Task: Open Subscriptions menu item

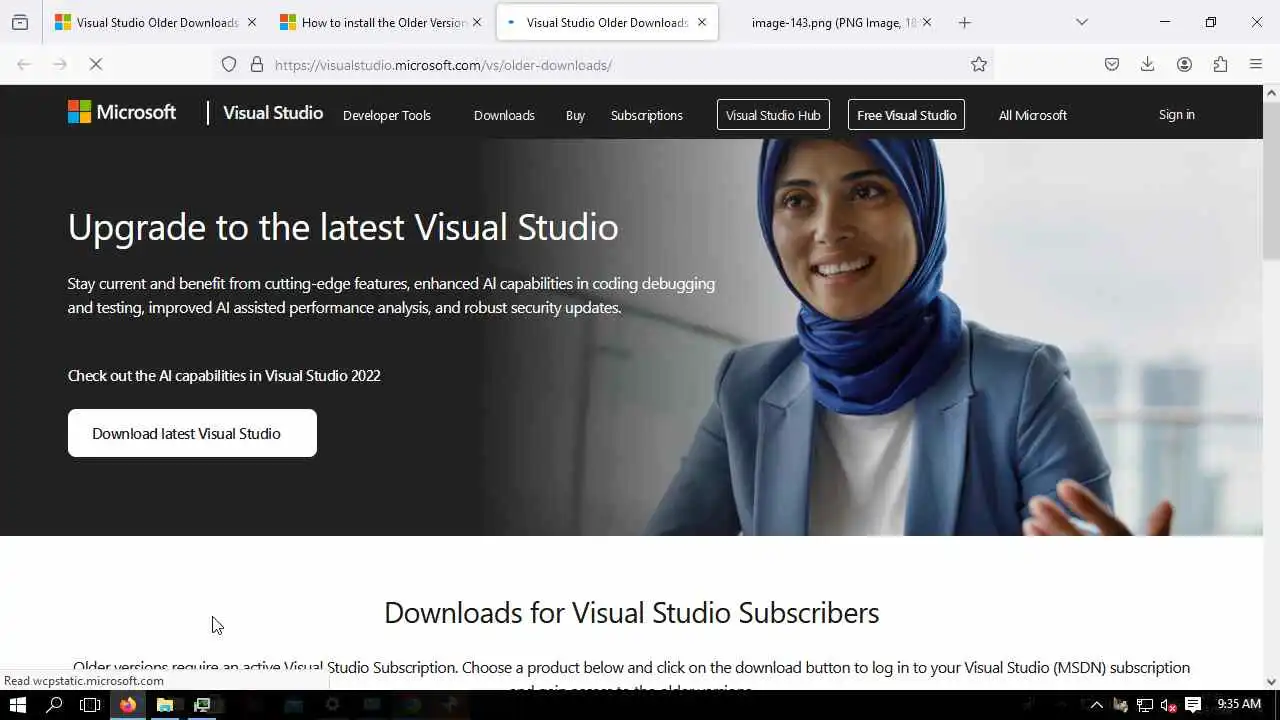Action: click(x=647, y=115)
